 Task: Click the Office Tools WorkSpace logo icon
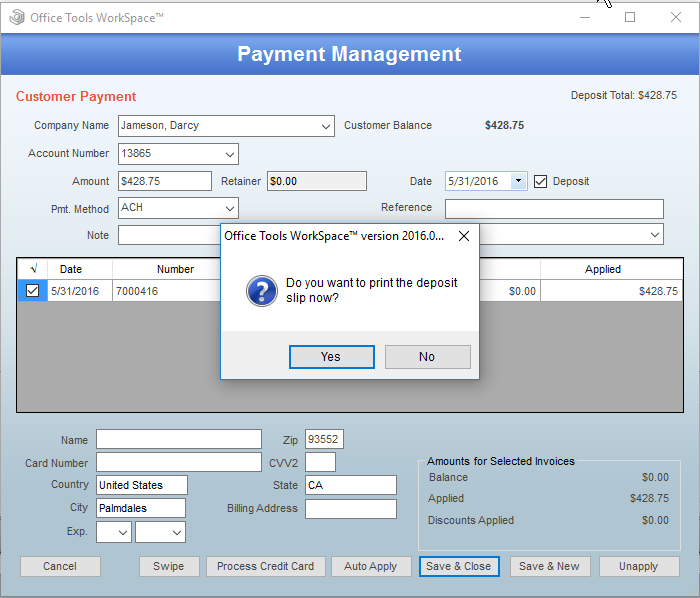click(x=17, y=17)
